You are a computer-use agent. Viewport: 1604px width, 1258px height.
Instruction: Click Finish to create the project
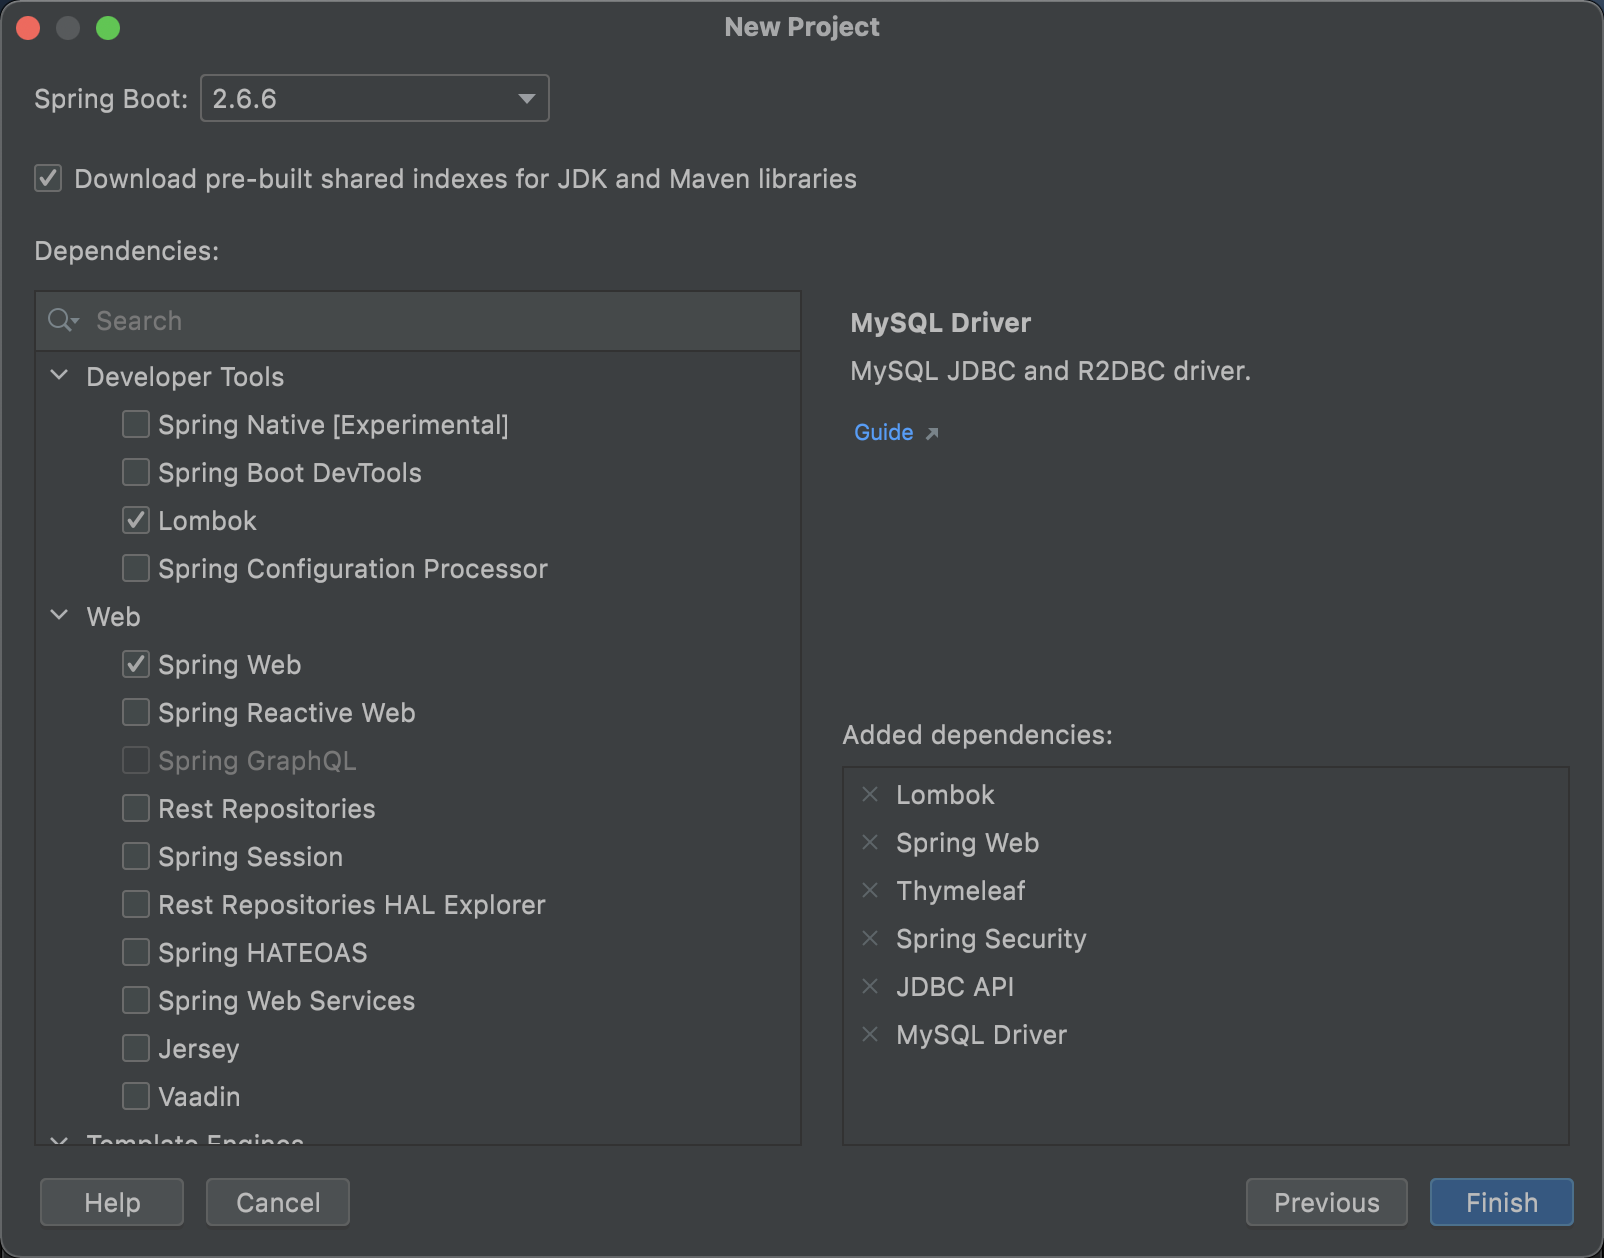click(1502, 1202)
